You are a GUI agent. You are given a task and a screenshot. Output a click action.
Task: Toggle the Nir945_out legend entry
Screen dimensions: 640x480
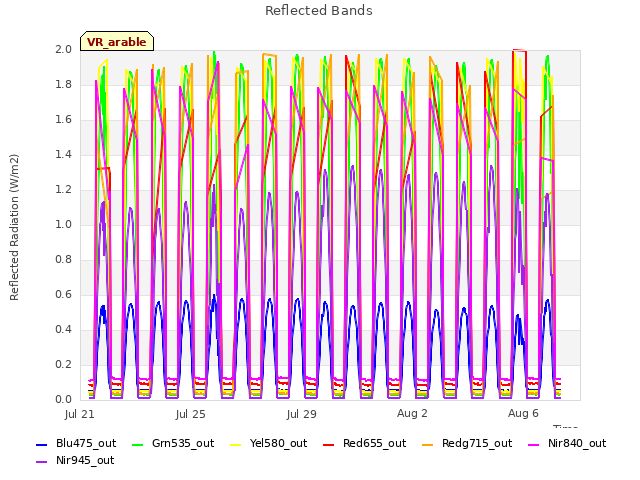click(75, 461)
